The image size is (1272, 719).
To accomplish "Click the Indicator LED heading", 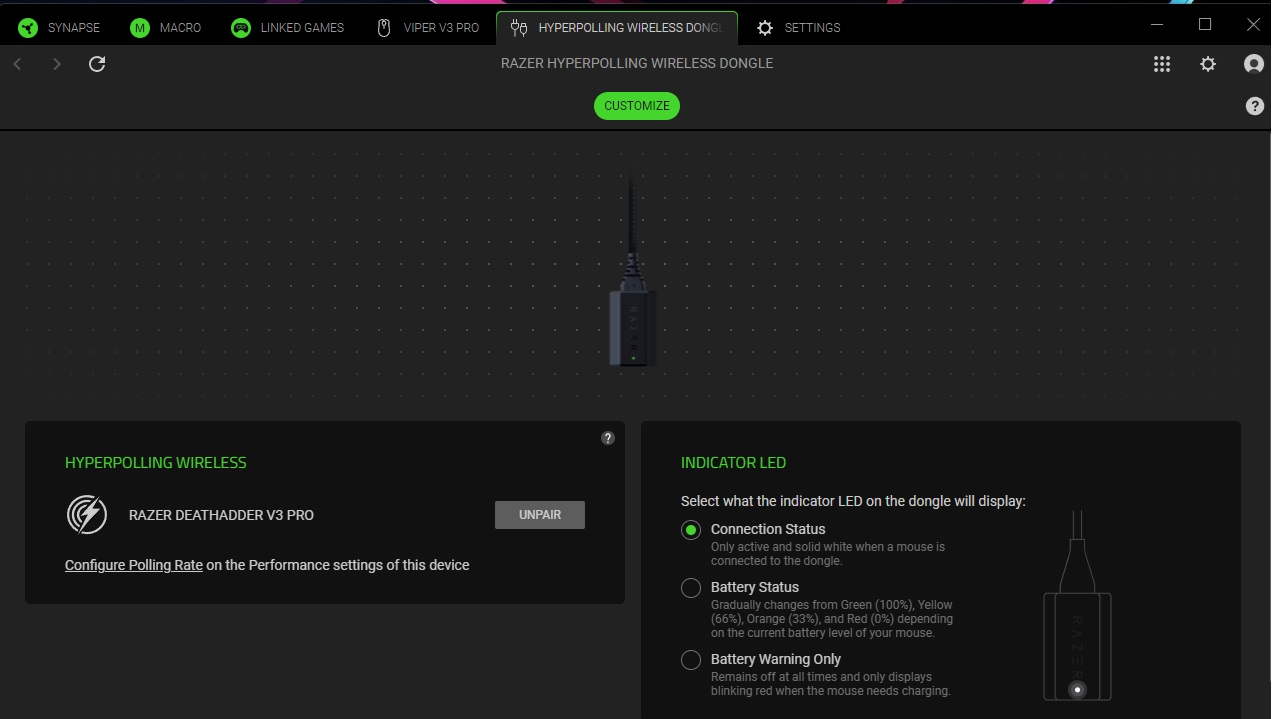I will [733, 463].
